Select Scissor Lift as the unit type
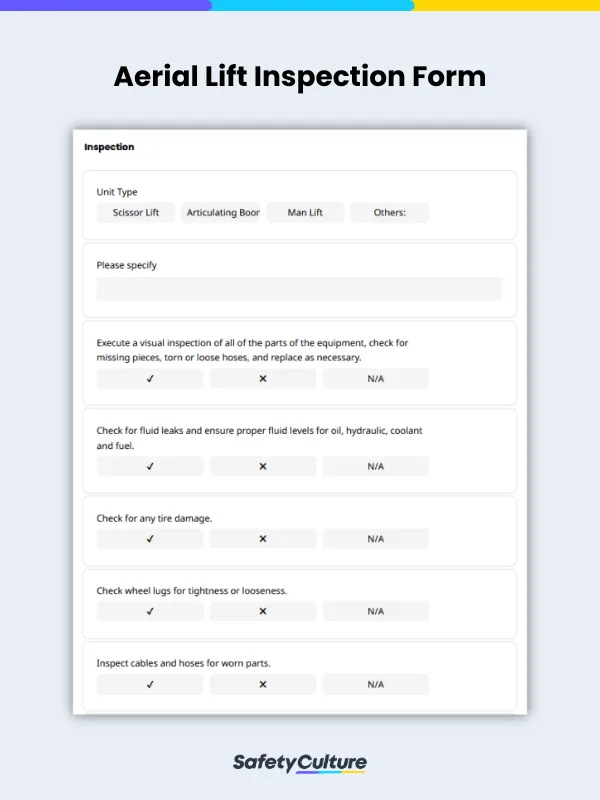600x800 pixels. tap(135, 212)
